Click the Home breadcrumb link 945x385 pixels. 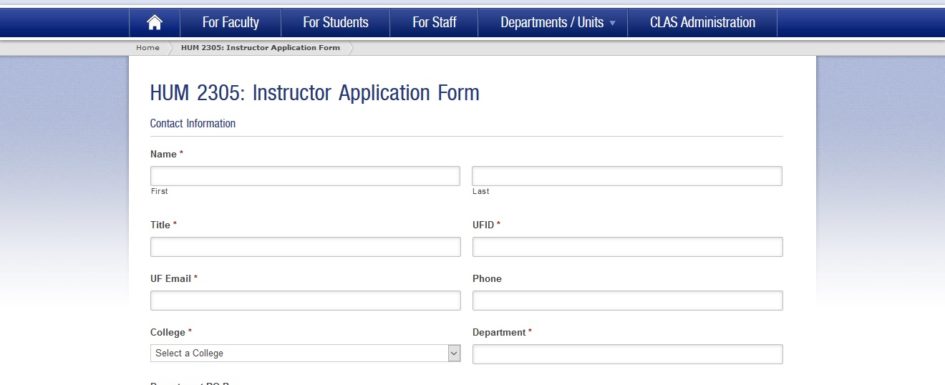(x=148, y=48)
